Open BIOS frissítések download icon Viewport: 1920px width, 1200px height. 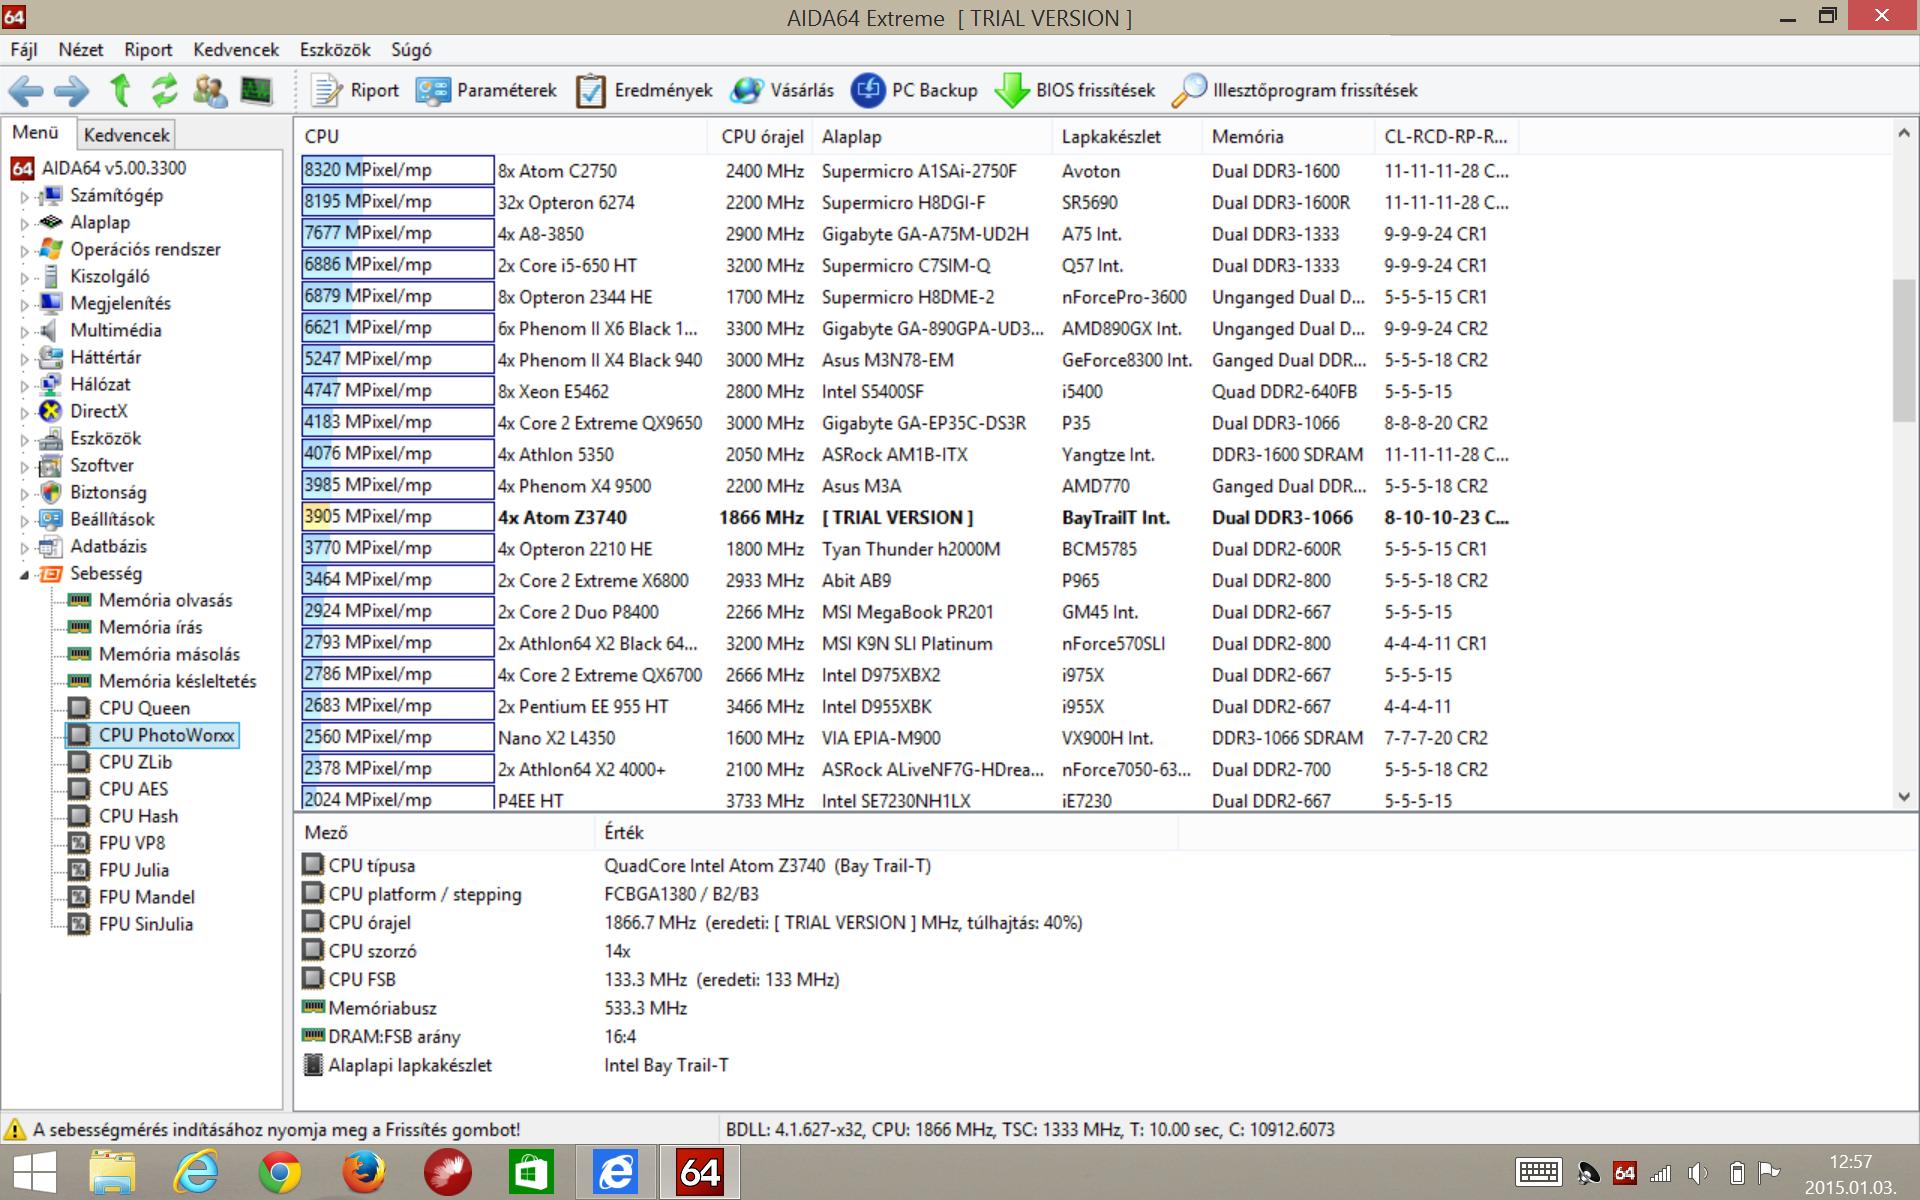coord(1012,91)
